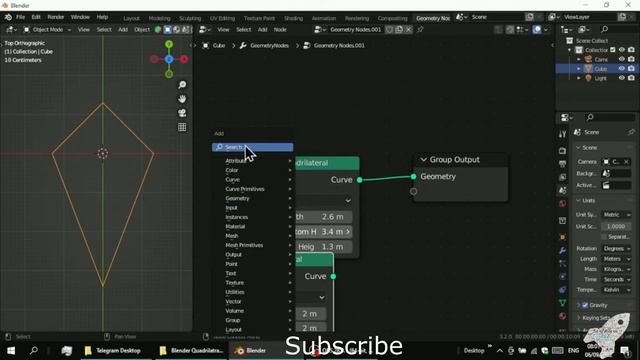Open Telegram Desktop from the taskbar

click(113, 351)
